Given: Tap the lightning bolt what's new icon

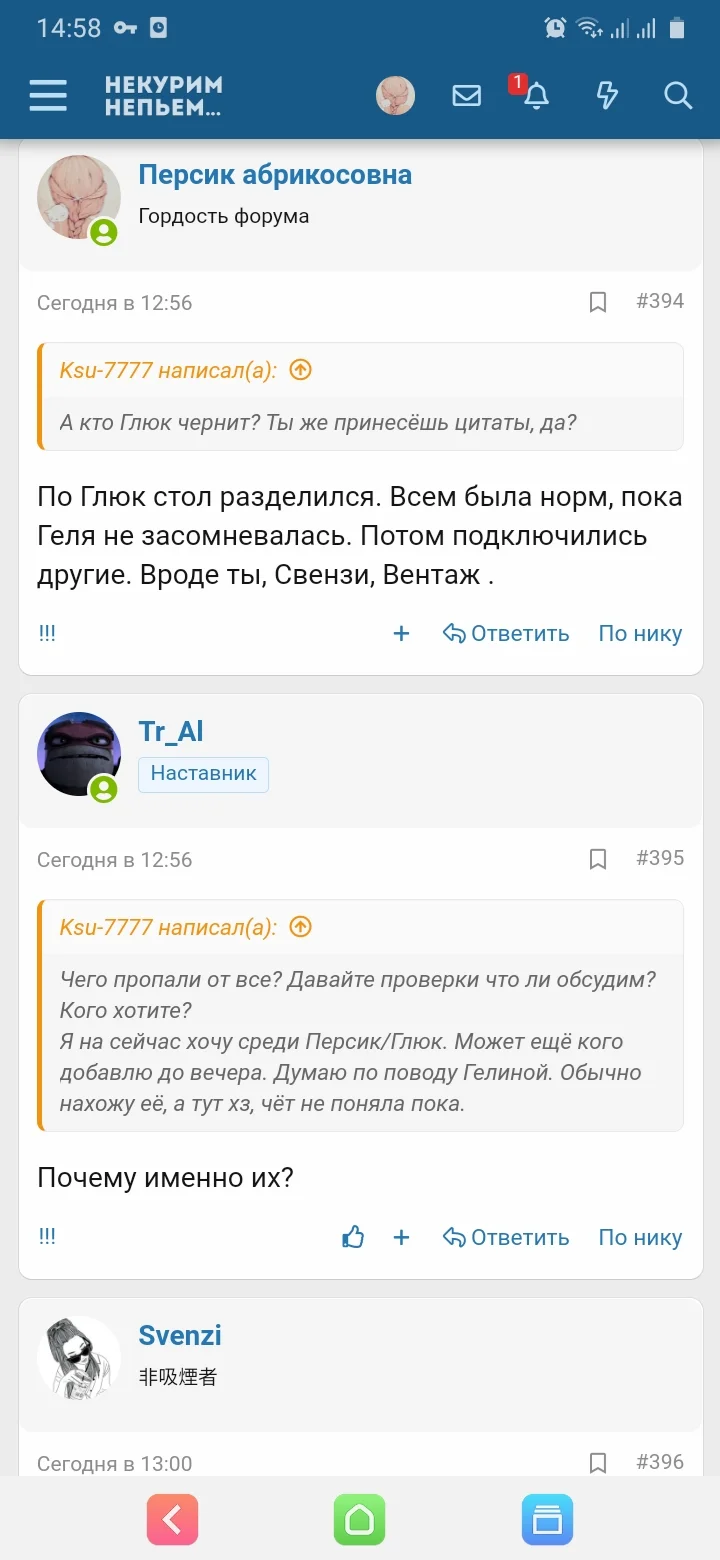Looking at the screenshot, I should pos(607,96).
